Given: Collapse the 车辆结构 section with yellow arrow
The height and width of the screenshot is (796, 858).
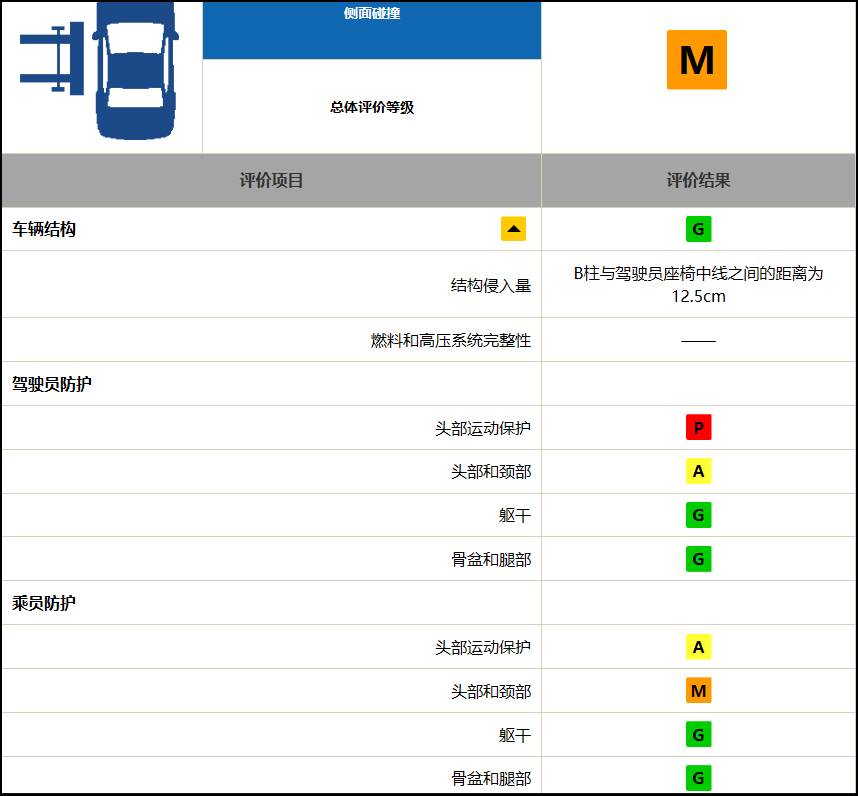Looking at the screenshot, I should pos(513,229).
